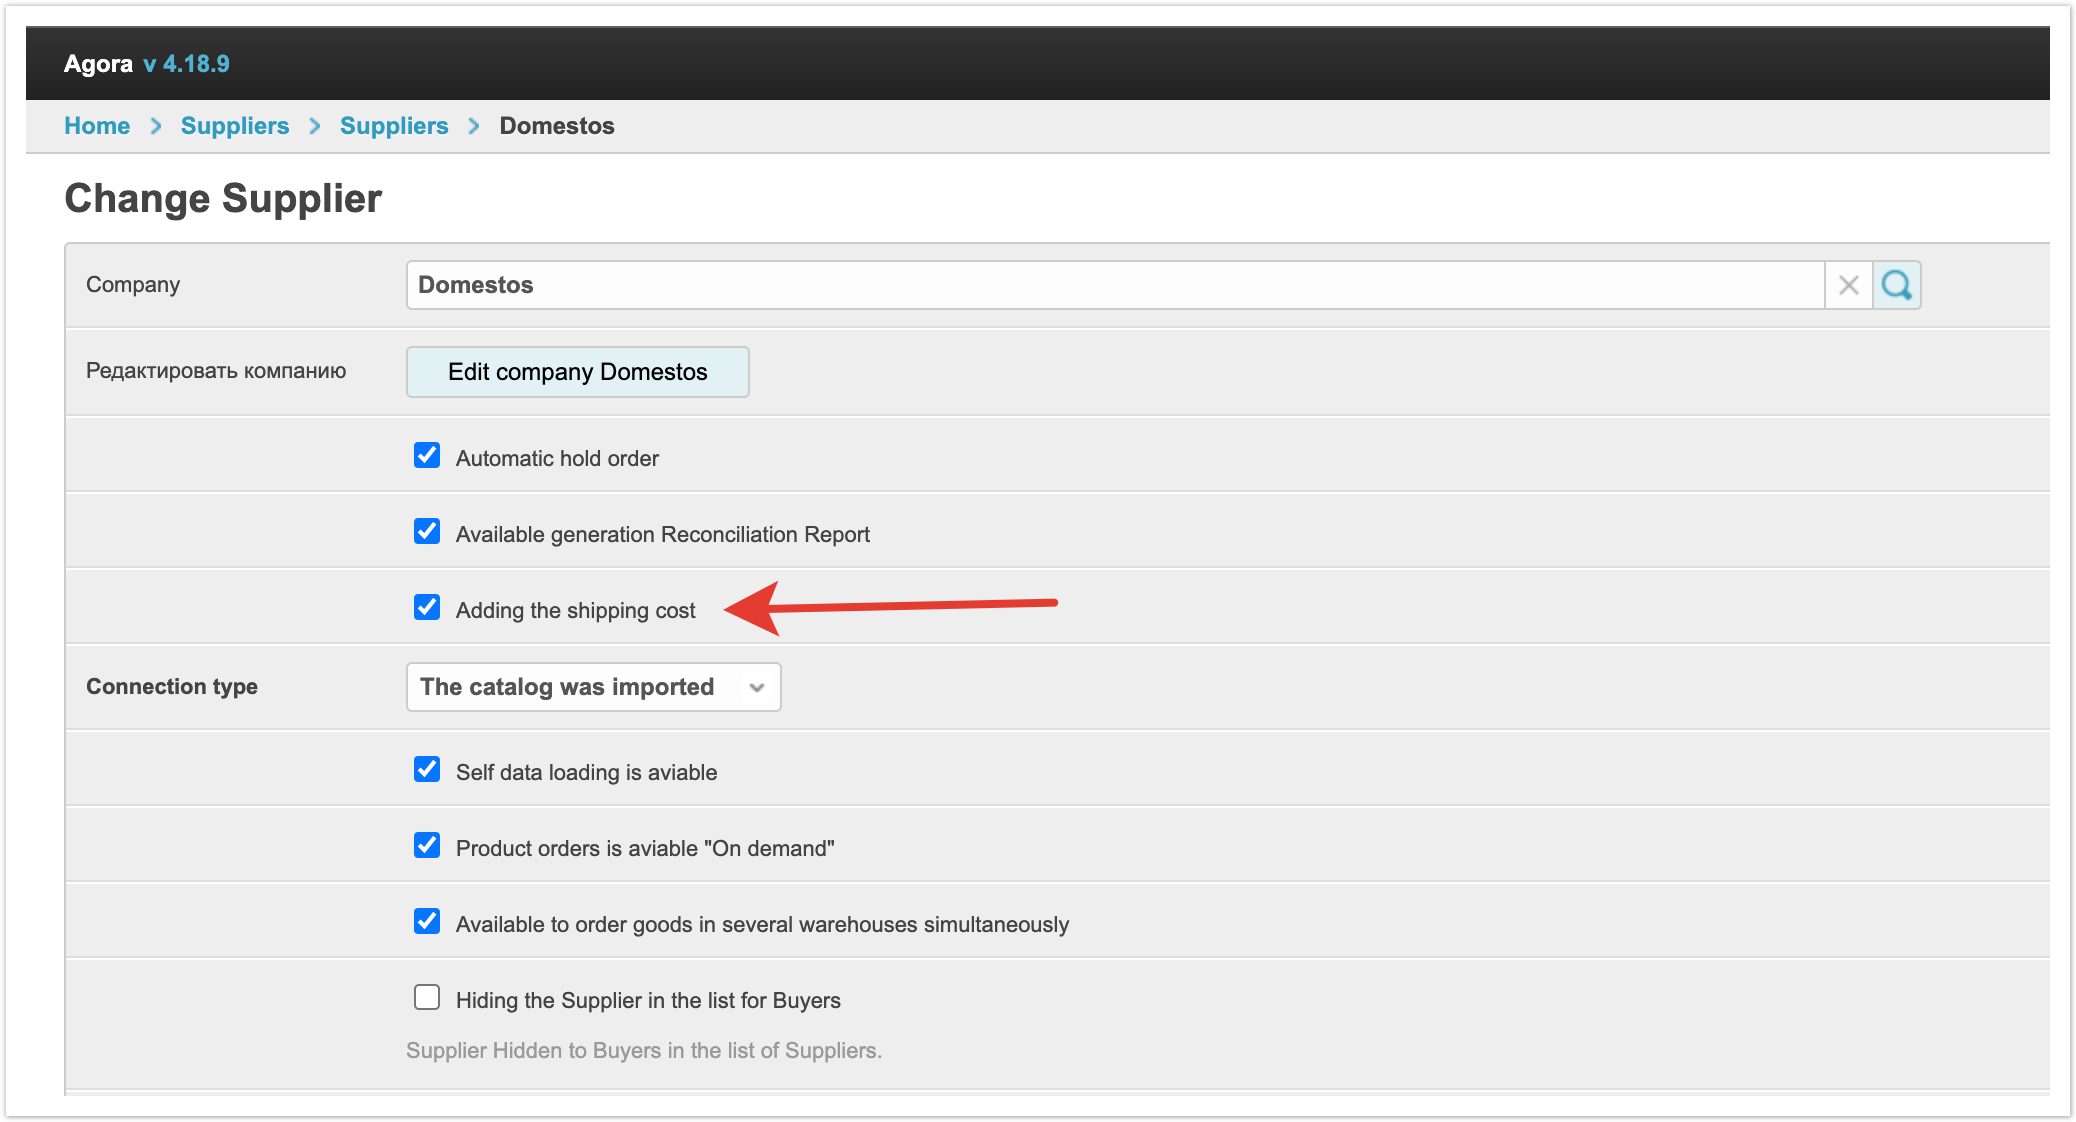Viewport: 2076px width, 1122px height.
Task: Click the chevron arrow of catalog dropdown
Action: coord(757,687)
